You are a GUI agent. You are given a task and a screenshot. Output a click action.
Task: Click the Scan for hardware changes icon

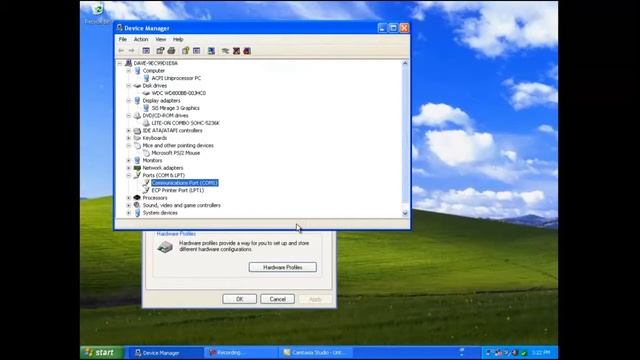click(x=211, y=51)
